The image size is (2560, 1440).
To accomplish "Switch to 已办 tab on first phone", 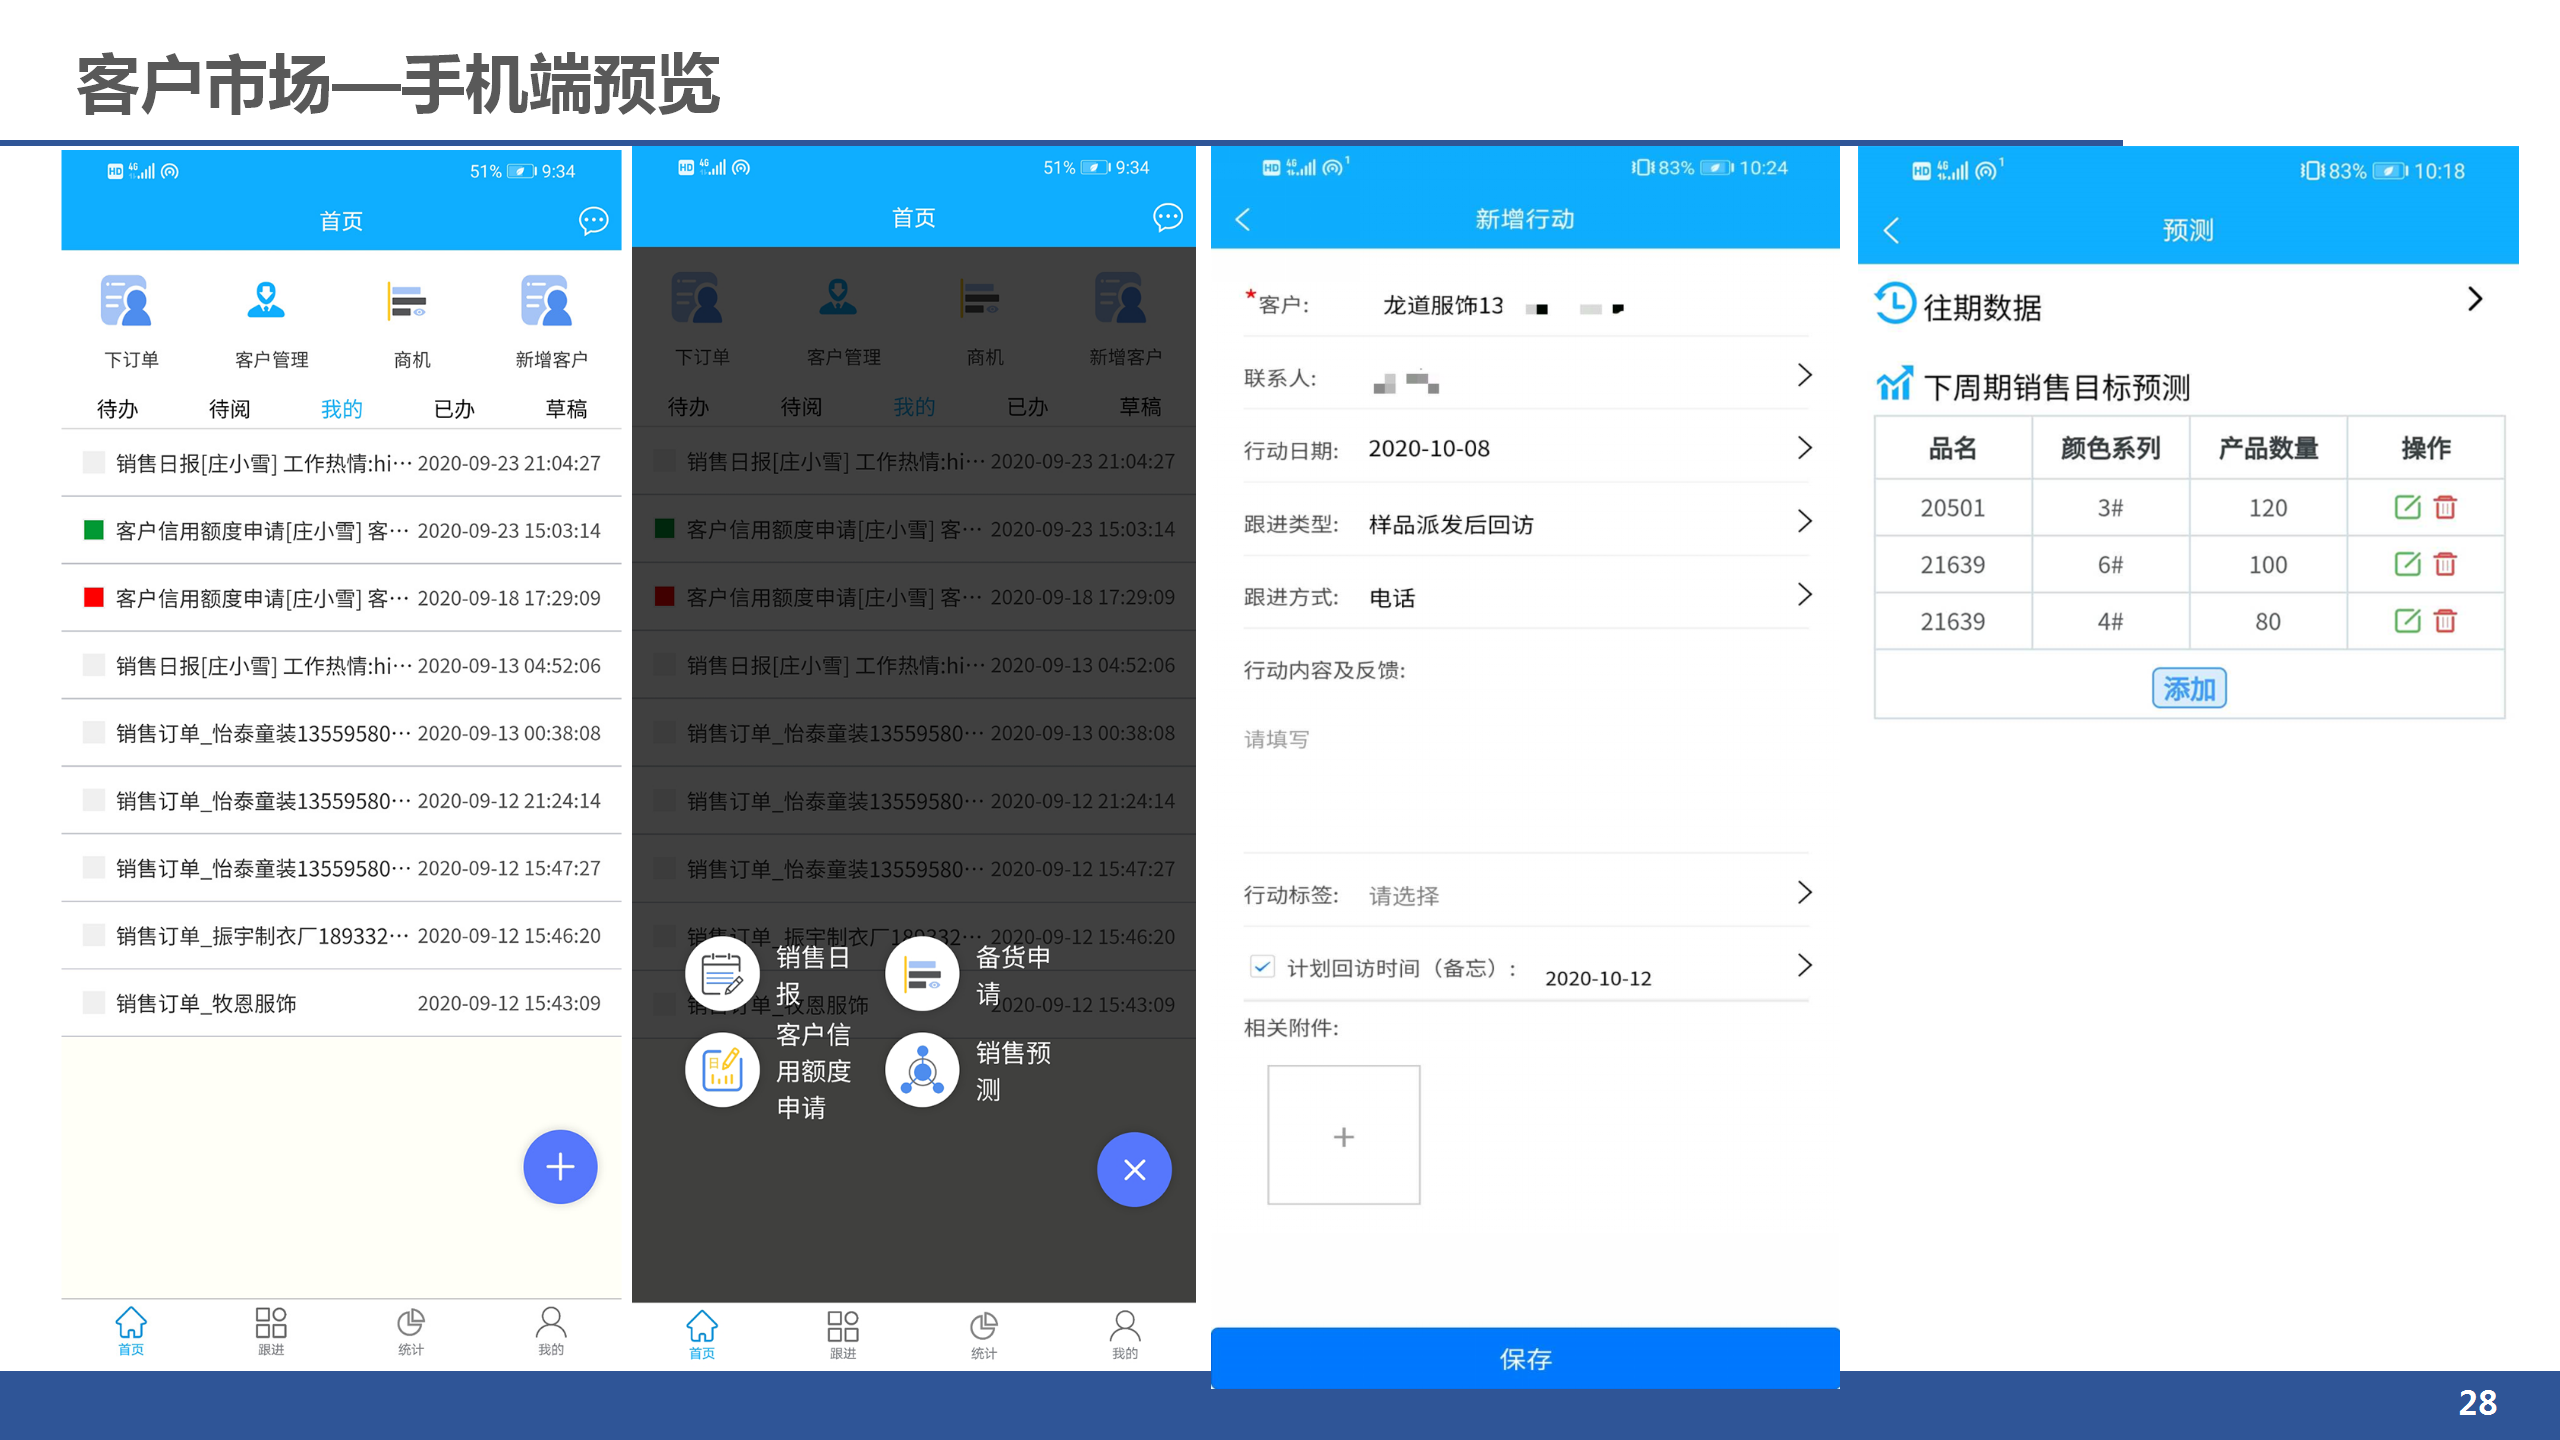I will [x=454, y=409].
